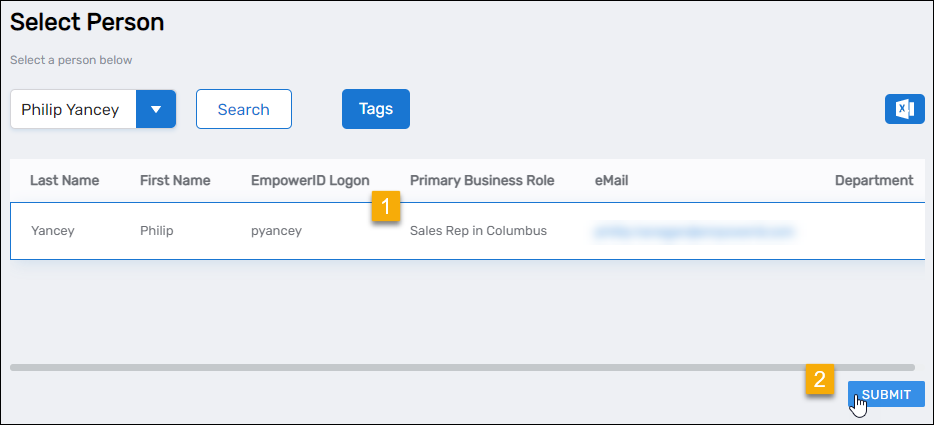Select the Yancey last name cell
The image size is (934, 425).
52,231
